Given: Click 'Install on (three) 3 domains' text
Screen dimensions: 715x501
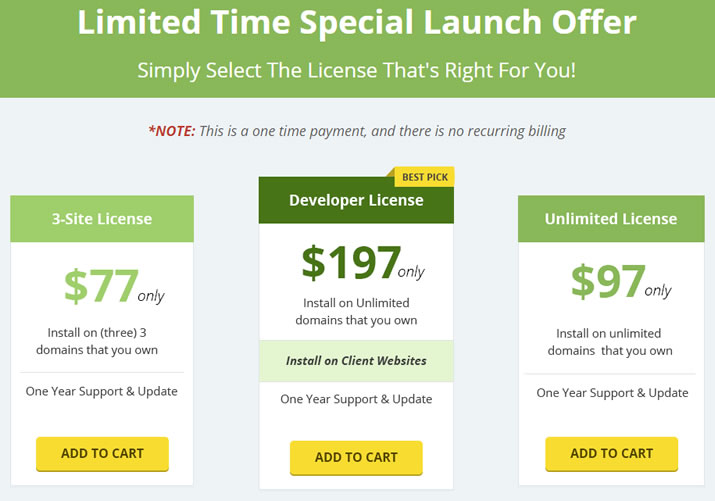Looking at the screenshot, I should click(x=97, y=341).
